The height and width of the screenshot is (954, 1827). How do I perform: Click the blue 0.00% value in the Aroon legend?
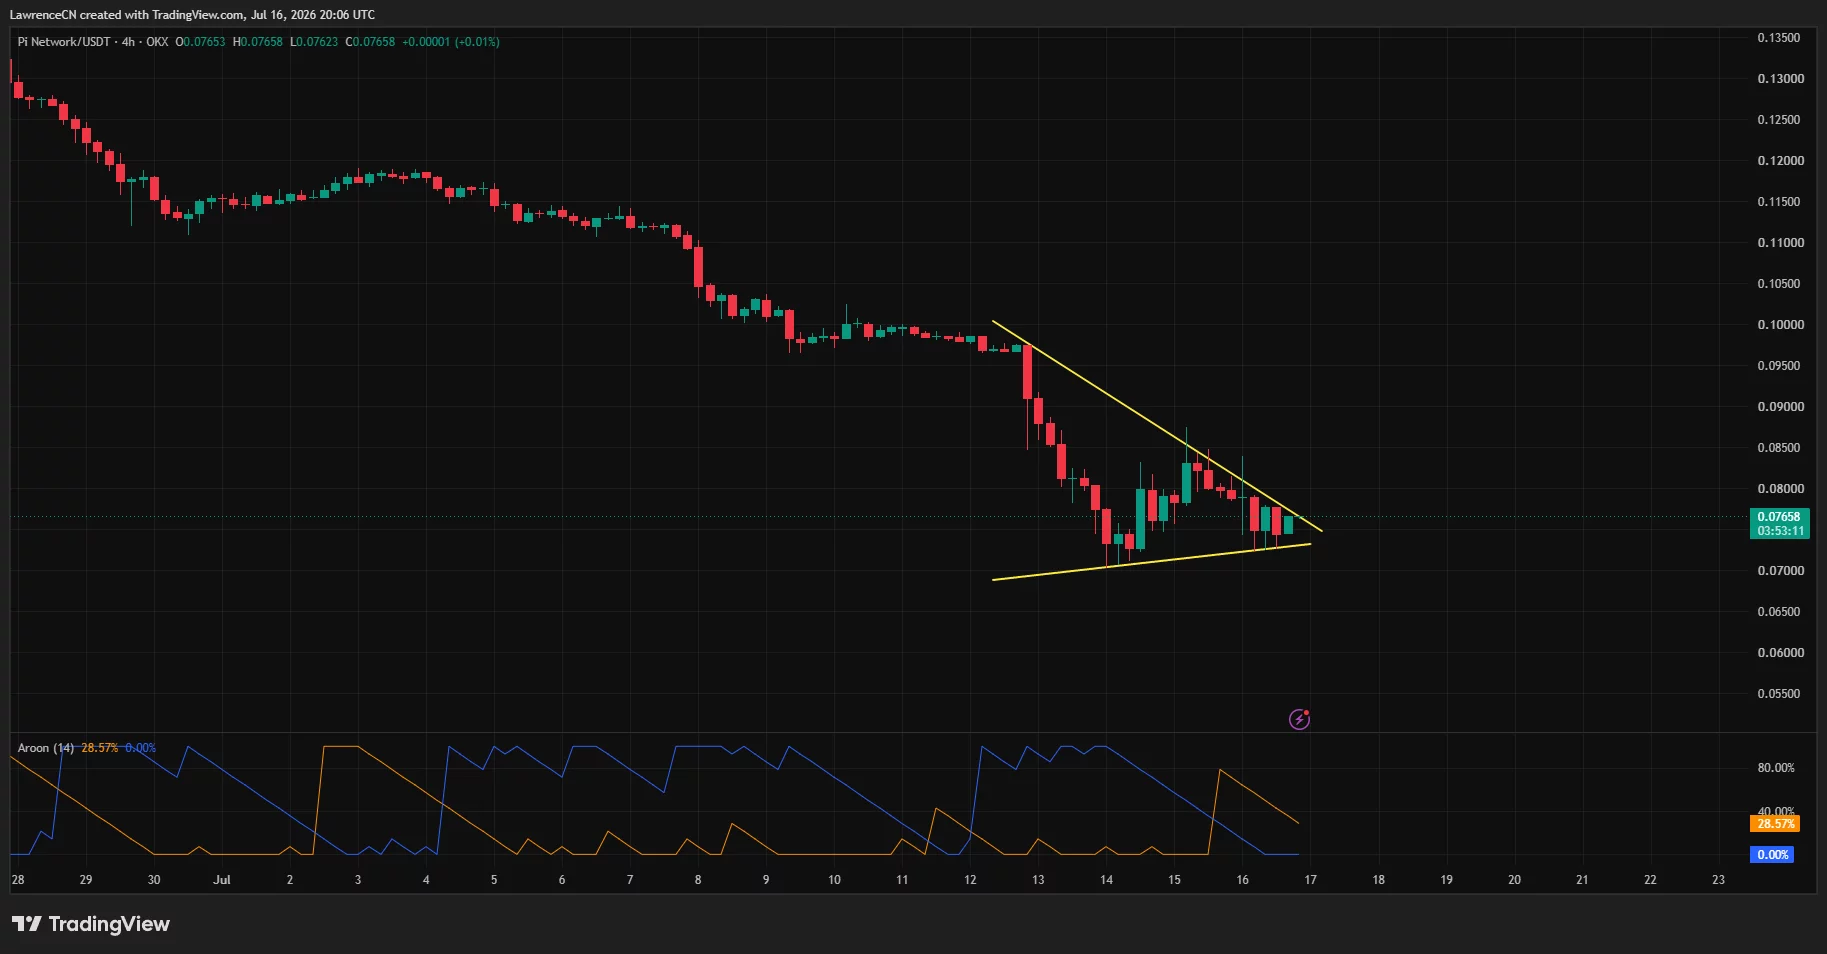click(140, 748)
